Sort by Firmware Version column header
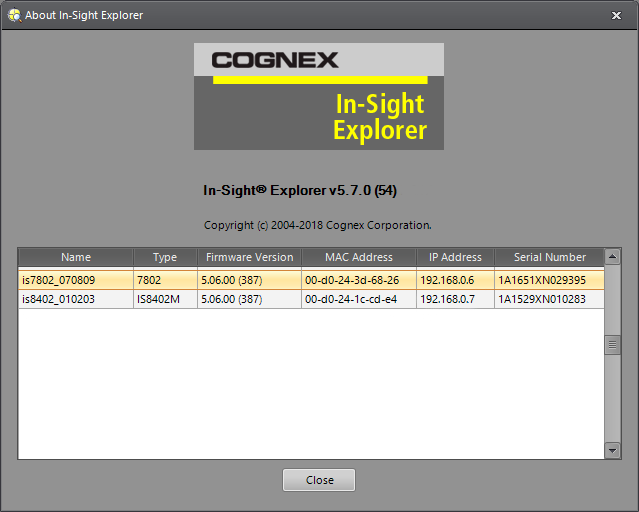The width and height of the screenshot is (639, 512). pos(249,257)
